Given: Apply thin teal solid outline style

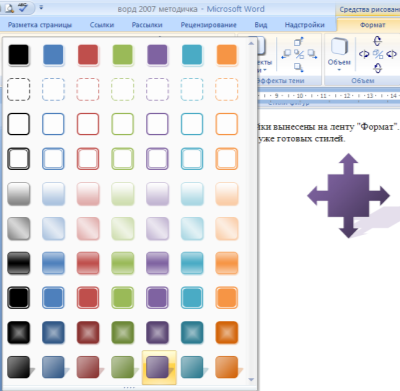Looking at the screenshot, I should pos(192,124).
